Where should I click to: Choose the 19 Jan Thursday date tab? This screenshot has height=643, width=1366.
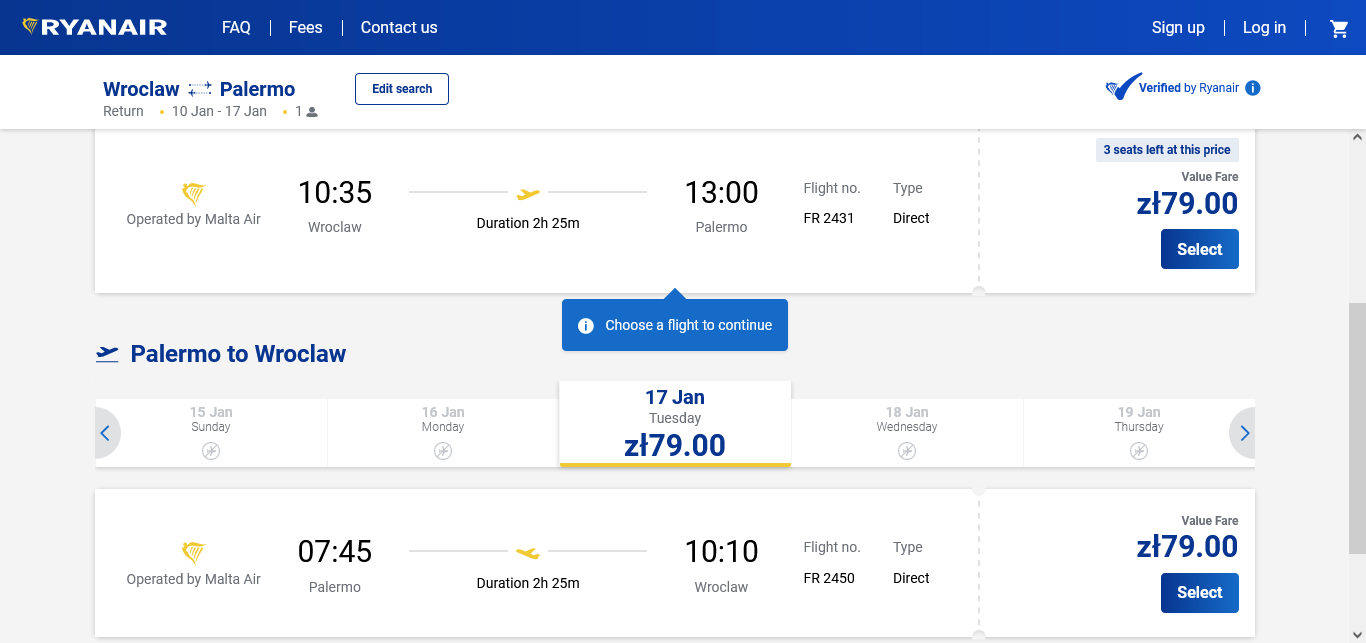(x=1139, y=433)
